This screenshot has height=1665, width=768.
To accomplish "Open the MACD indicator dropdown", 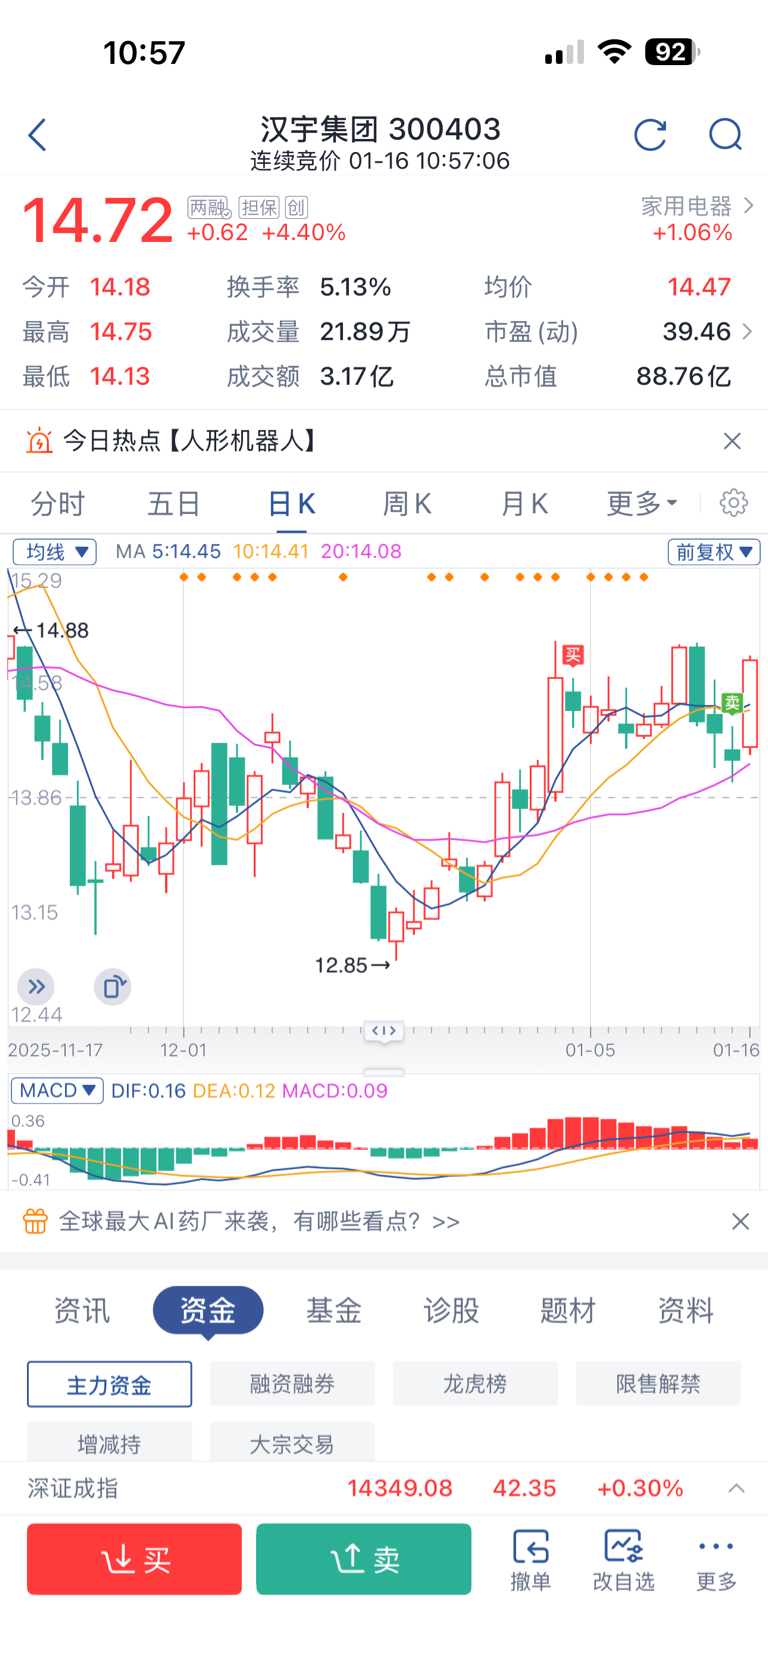I will 57,1090.
